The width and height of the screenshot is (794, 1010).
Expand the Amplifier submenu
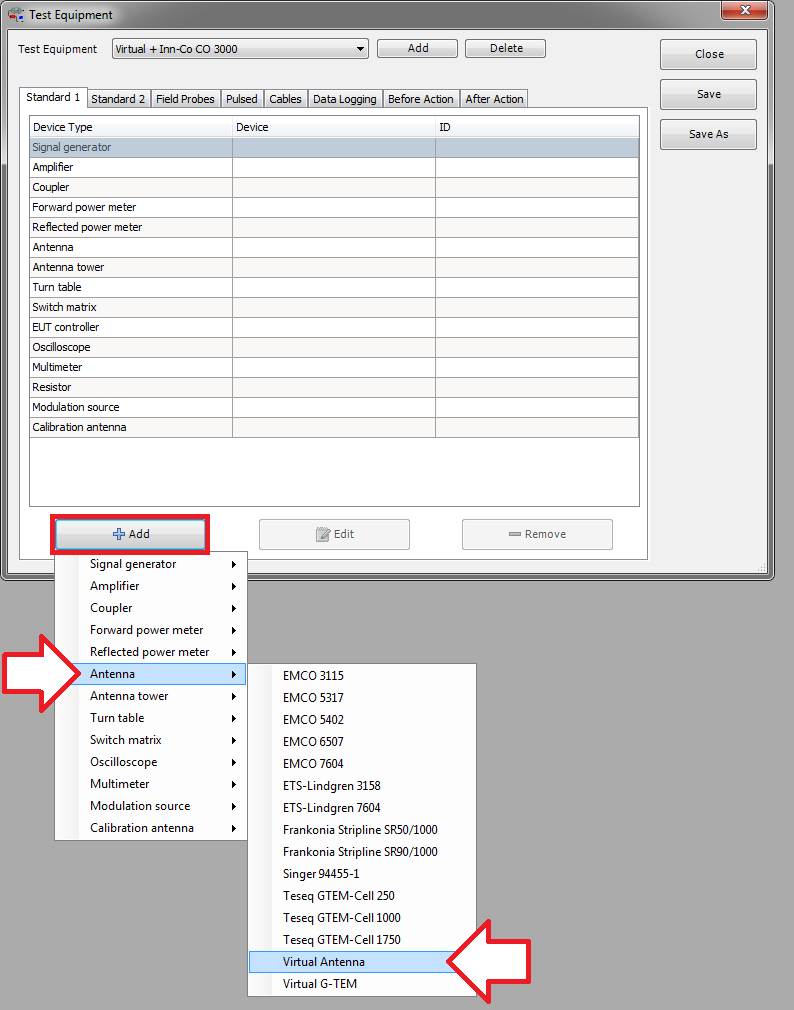point(151,586)
